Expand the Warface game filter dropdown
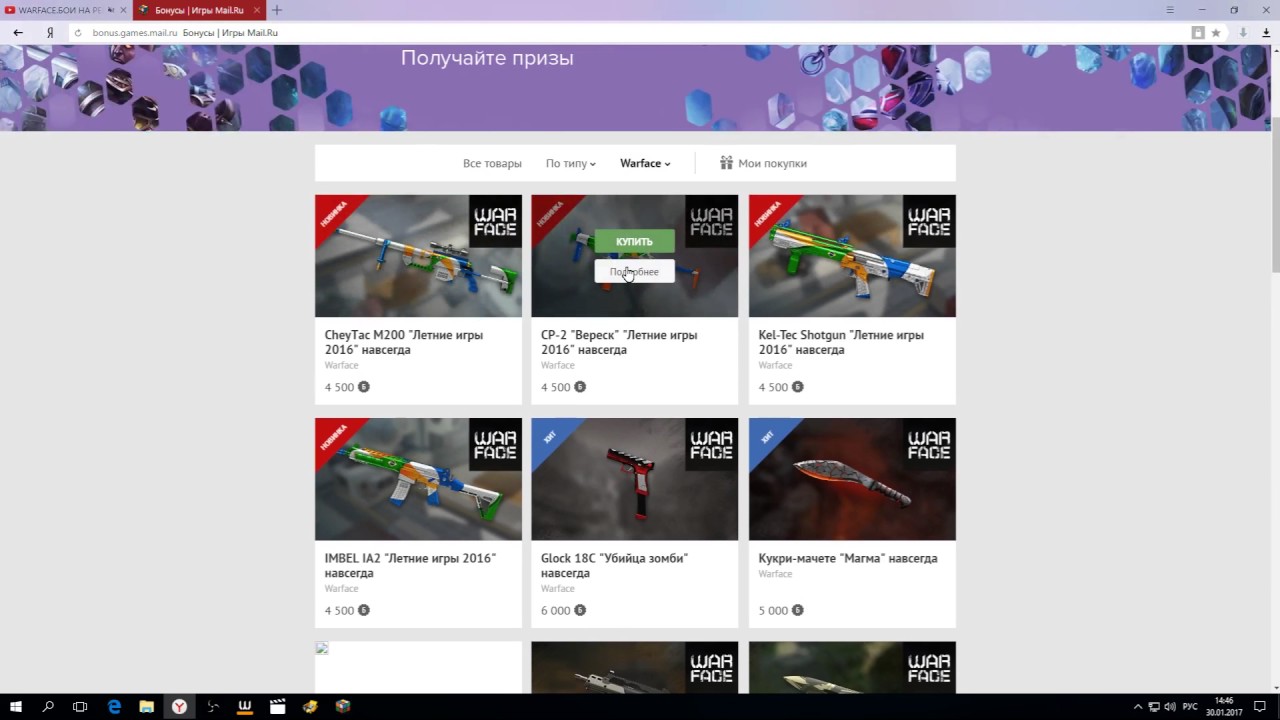This screenshot has width=1280, height=720. point(645,163)
